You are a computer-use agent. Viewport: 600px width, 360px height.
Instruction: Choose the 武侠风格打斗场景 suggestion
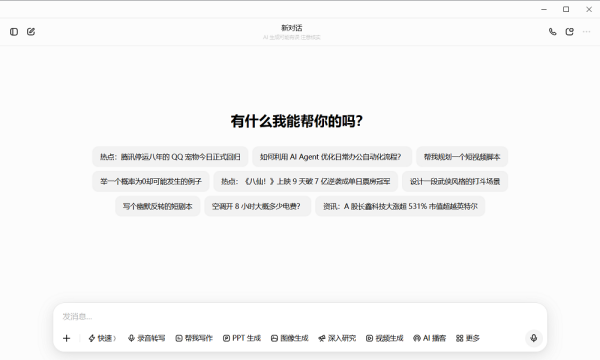[455, 181]
